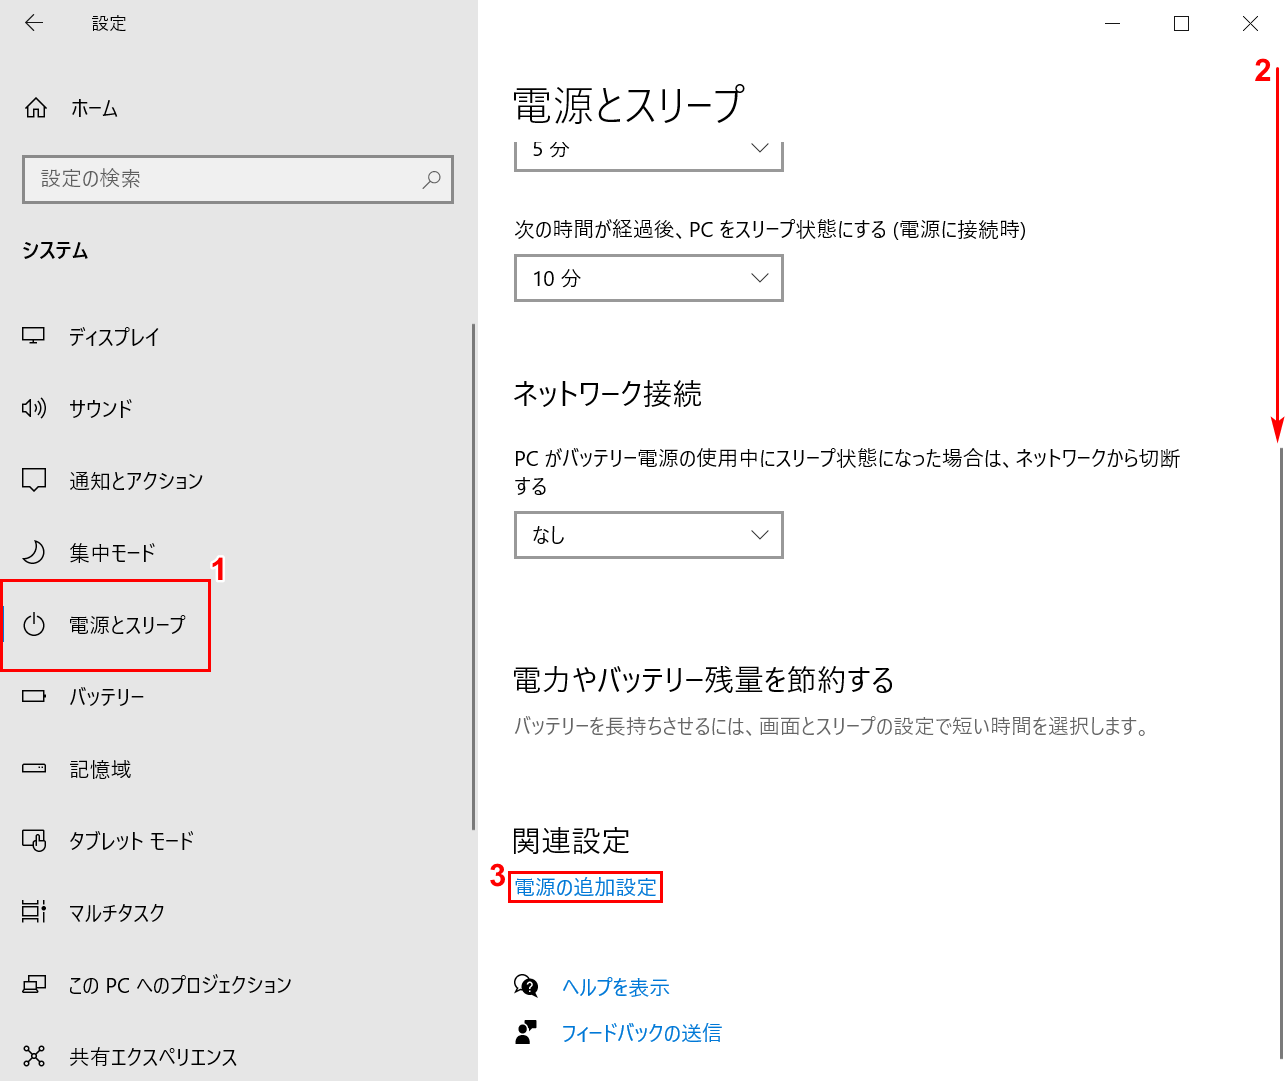Image resolution: width=1285 pixels, height=1081 pixels.
Task: Click the storage drive icon
Action: (x=34, y=768)
